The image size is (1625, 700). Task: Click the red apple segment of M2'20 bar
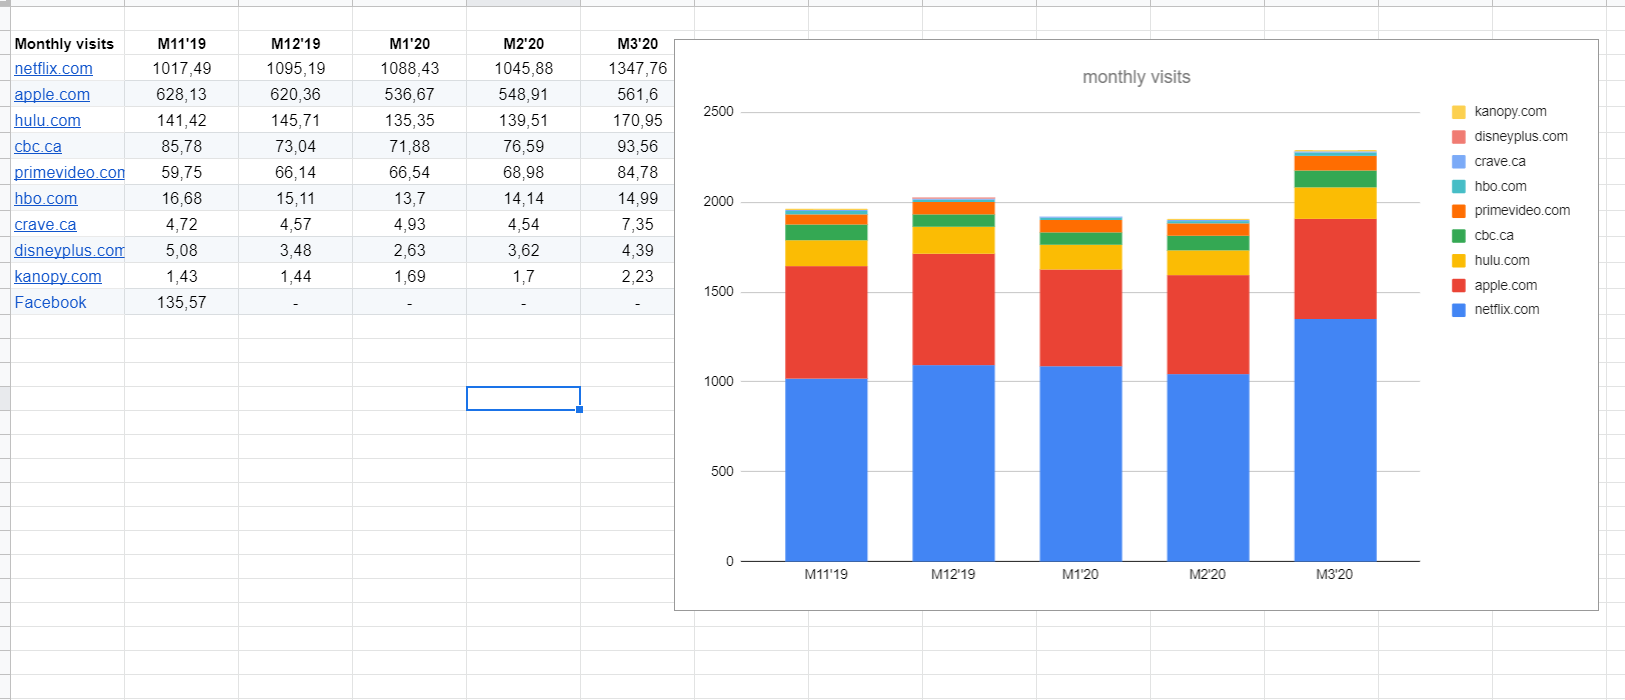pos(1208,324)
